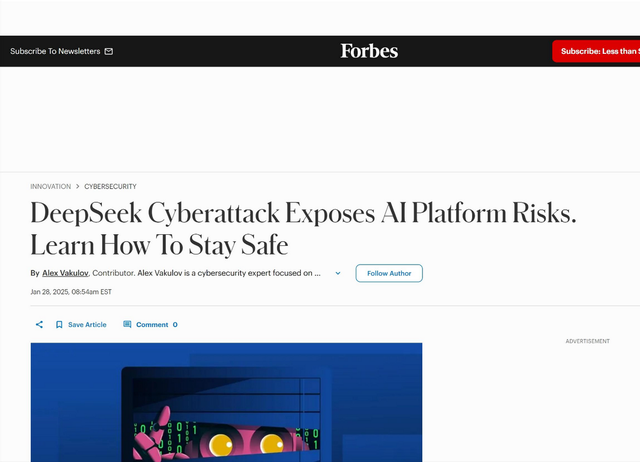Click the article's hero illustration image
Viewport: 640px width, 462px height.
coord(226,402)
